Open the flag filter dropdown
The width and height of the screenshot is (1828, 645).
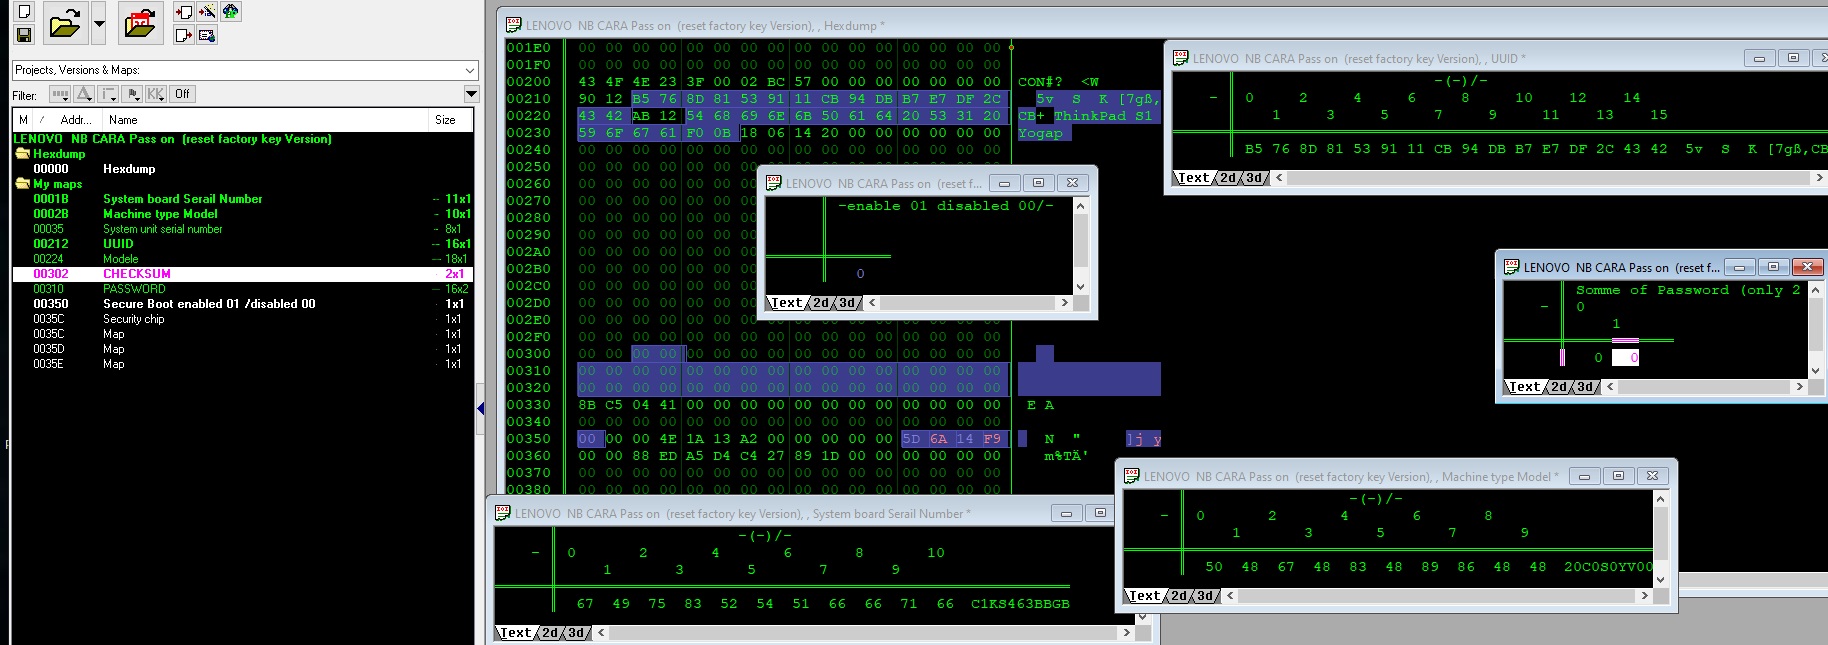[x=132, y=94]
